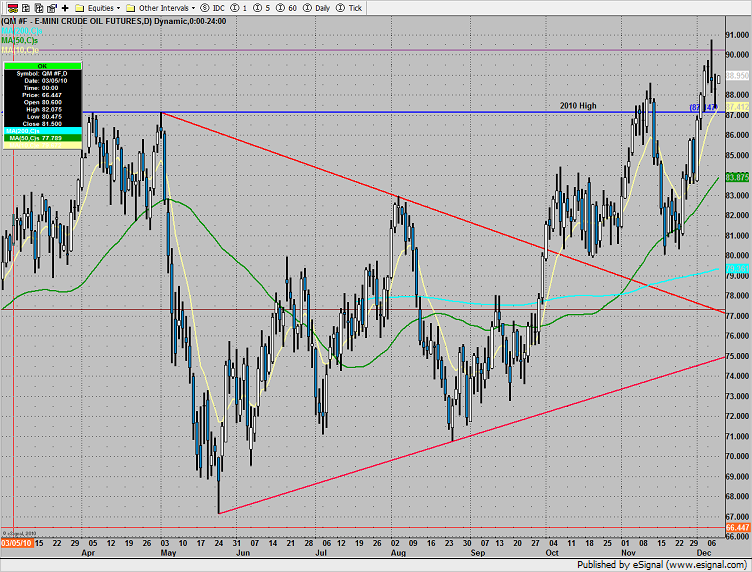Click the blue (87.147) label near 2010 High line
The image size is (752, 572).
tap(703, 107)
